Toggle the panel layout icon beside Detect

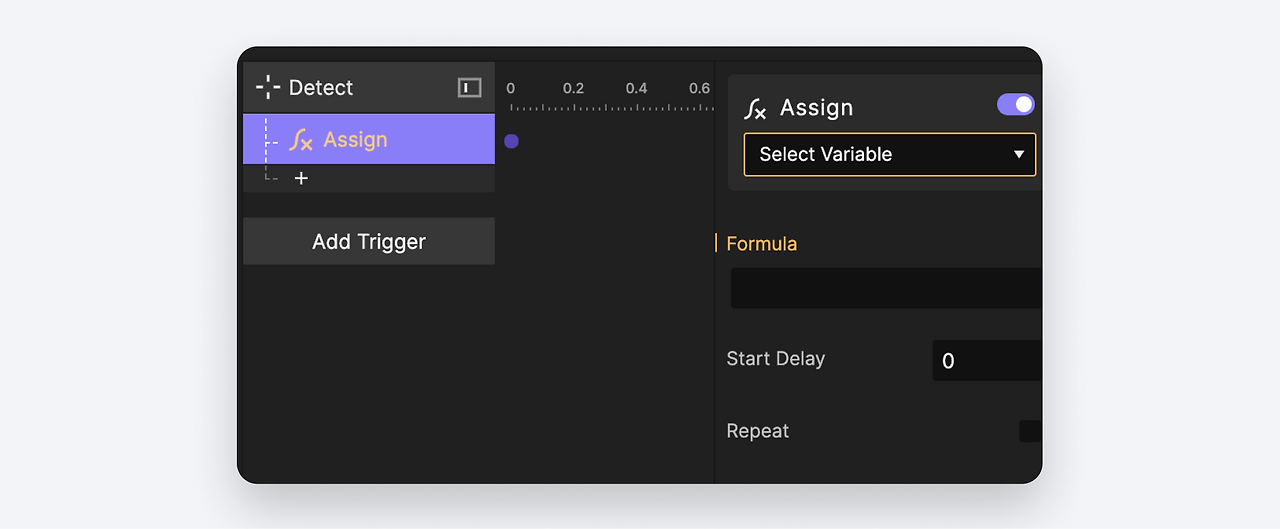[x=470, y=88]
